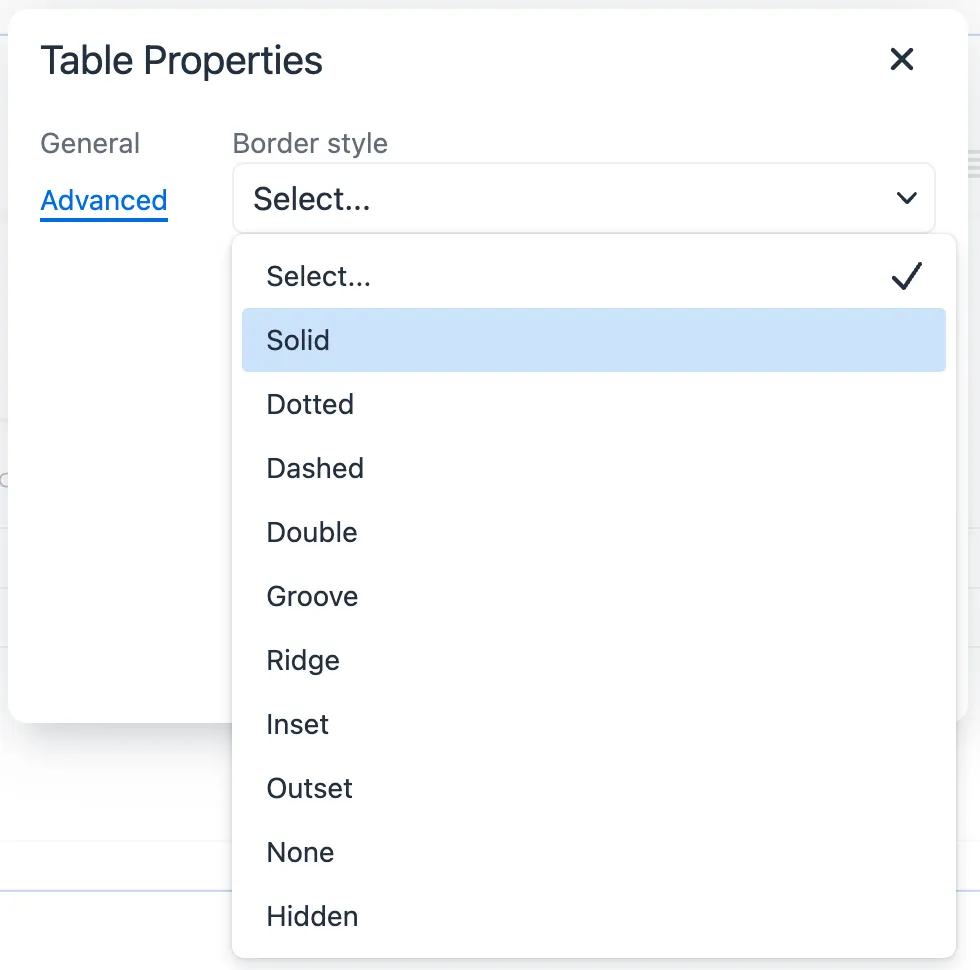Choose the Select... placeholder option in list
The image size is (980, 970).
tap(319, 277)
